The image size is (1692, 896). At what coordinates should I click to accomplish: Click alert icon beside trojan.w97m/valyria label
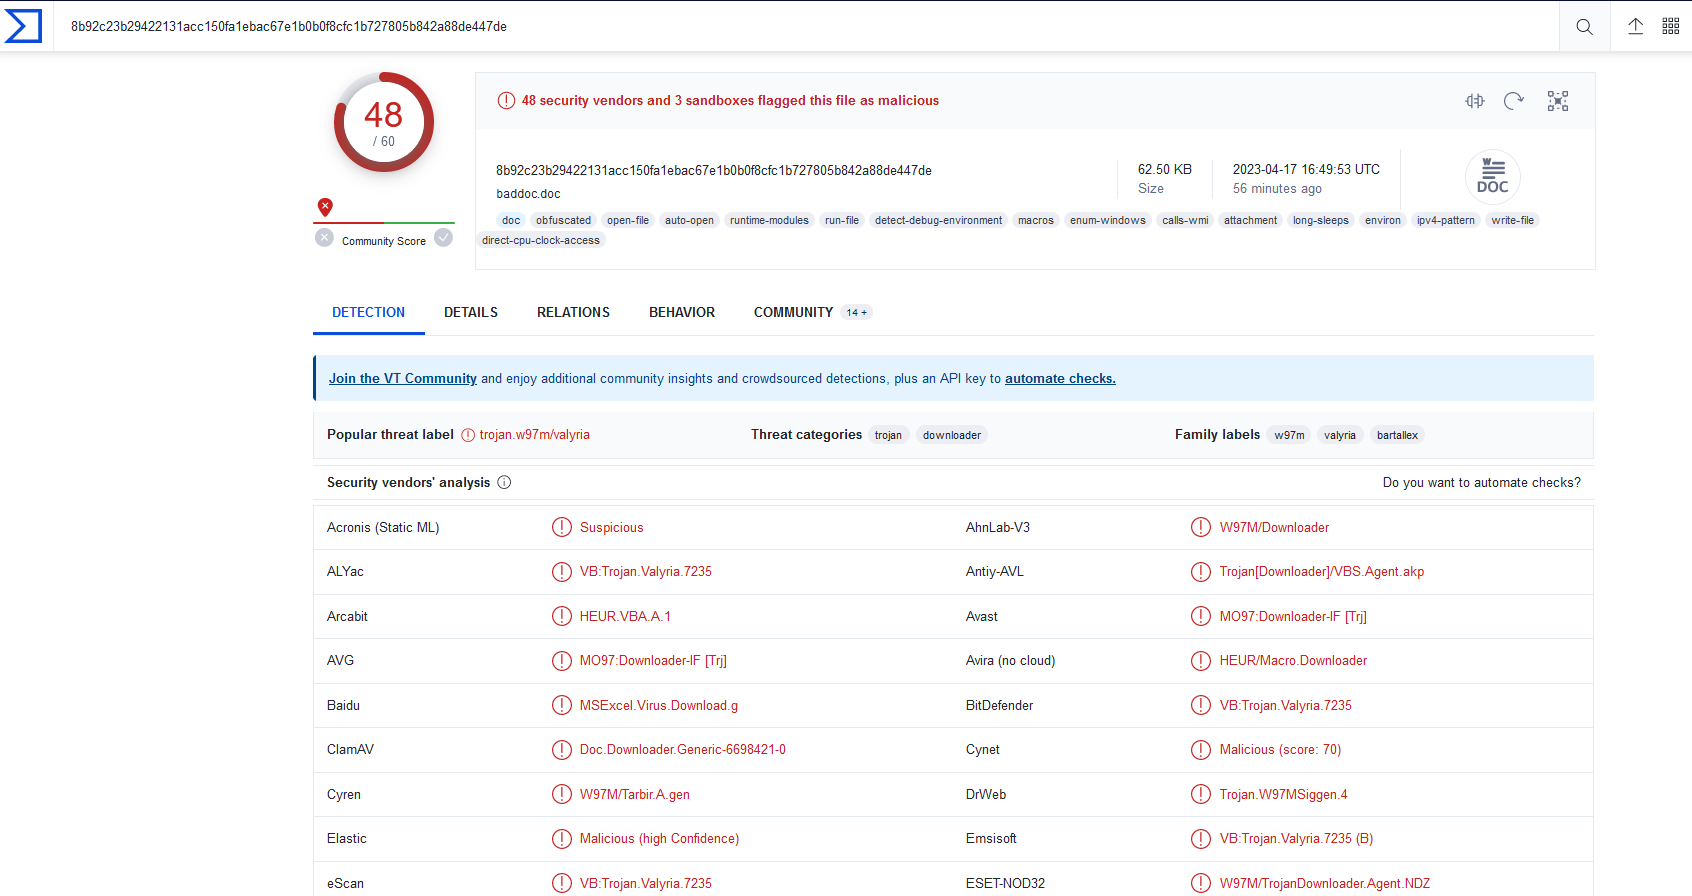[x=468, y=435]
